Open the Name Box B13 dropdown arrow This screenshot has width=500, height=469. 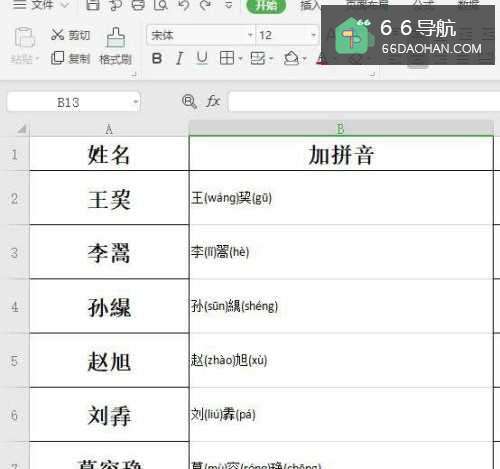pyautogui.click(x=135, y=102)
